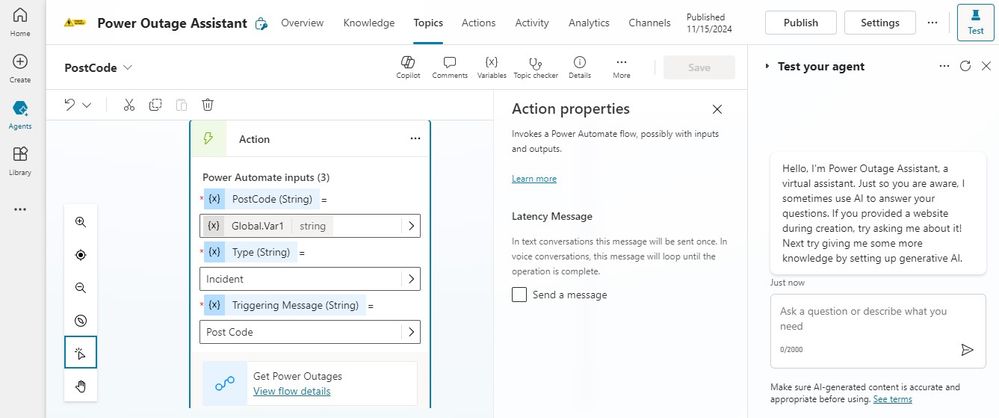The image size is (999, 418).
Task: Open the Variables panel
Action: pyautogui.click(x=491, y=66)
